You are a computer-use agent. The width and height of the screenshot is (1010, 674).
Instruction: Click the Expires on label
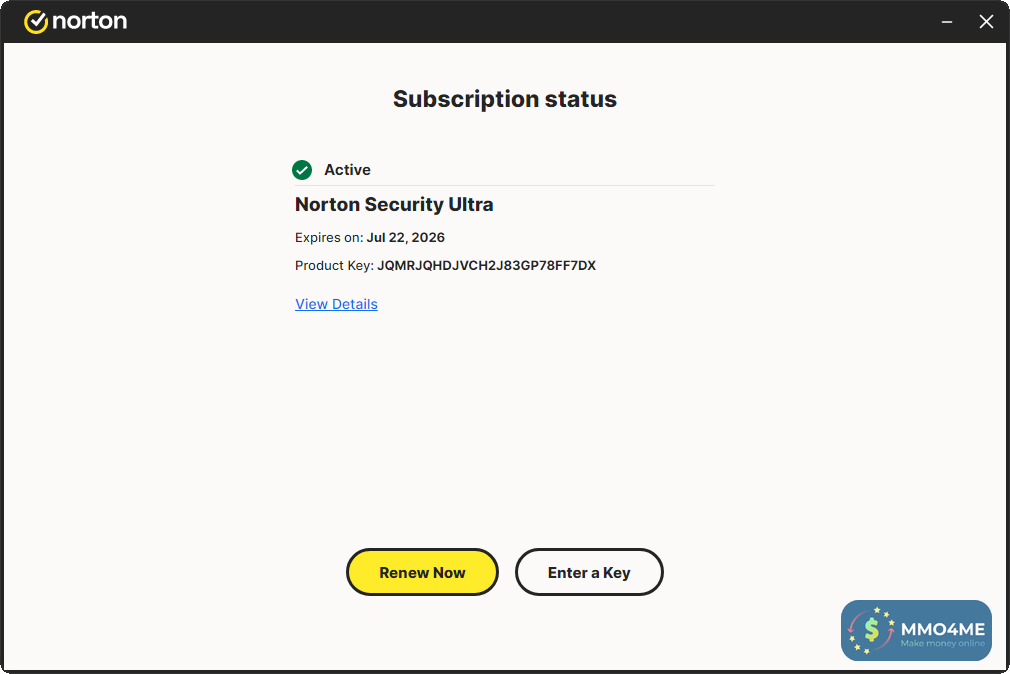(329, 238)
